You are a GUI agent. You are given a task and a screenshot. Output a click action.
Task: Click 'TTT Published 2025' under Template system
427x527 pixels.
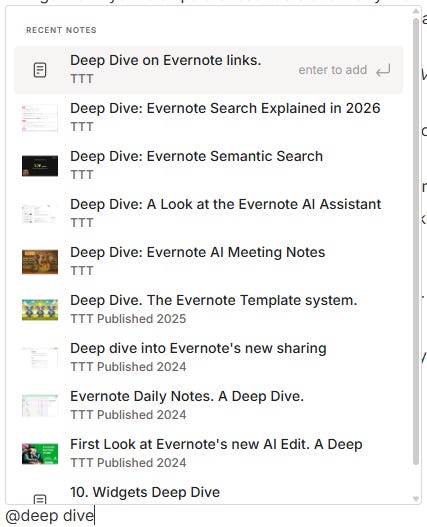click(128, 319)
